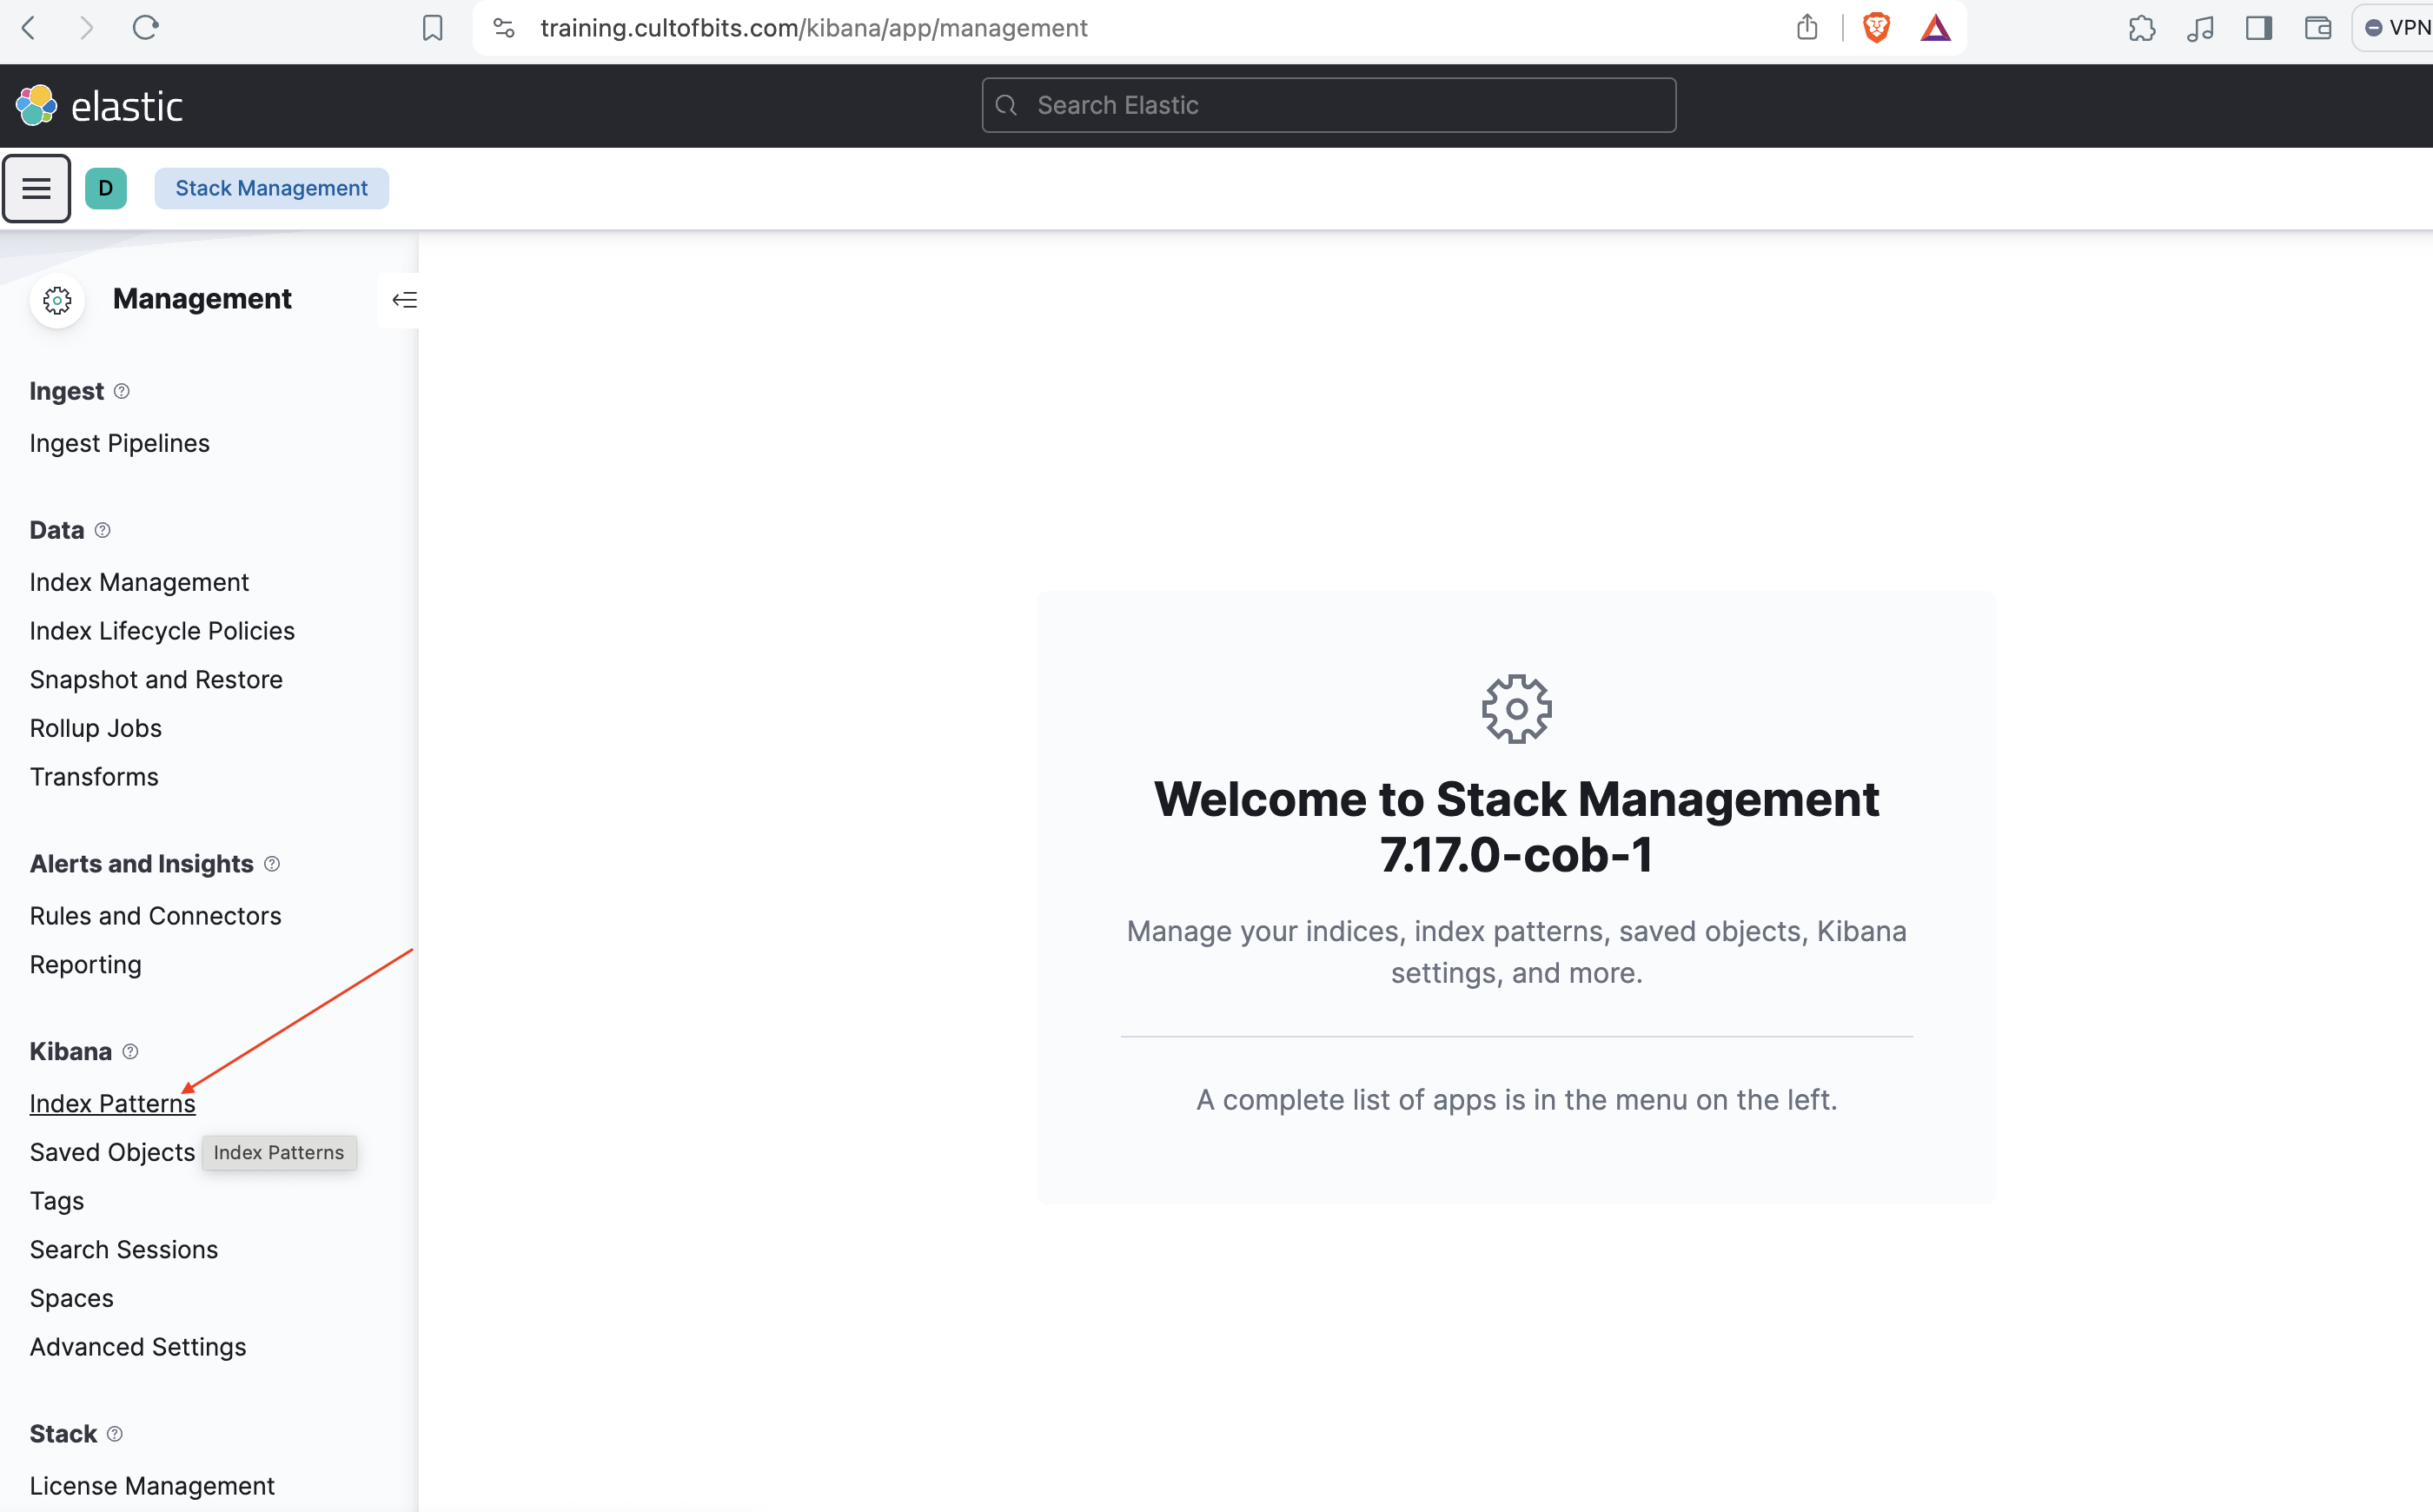2433x1512 pixels.
Task: Show help tooltip next to Ingest
Action: [122, 391]
